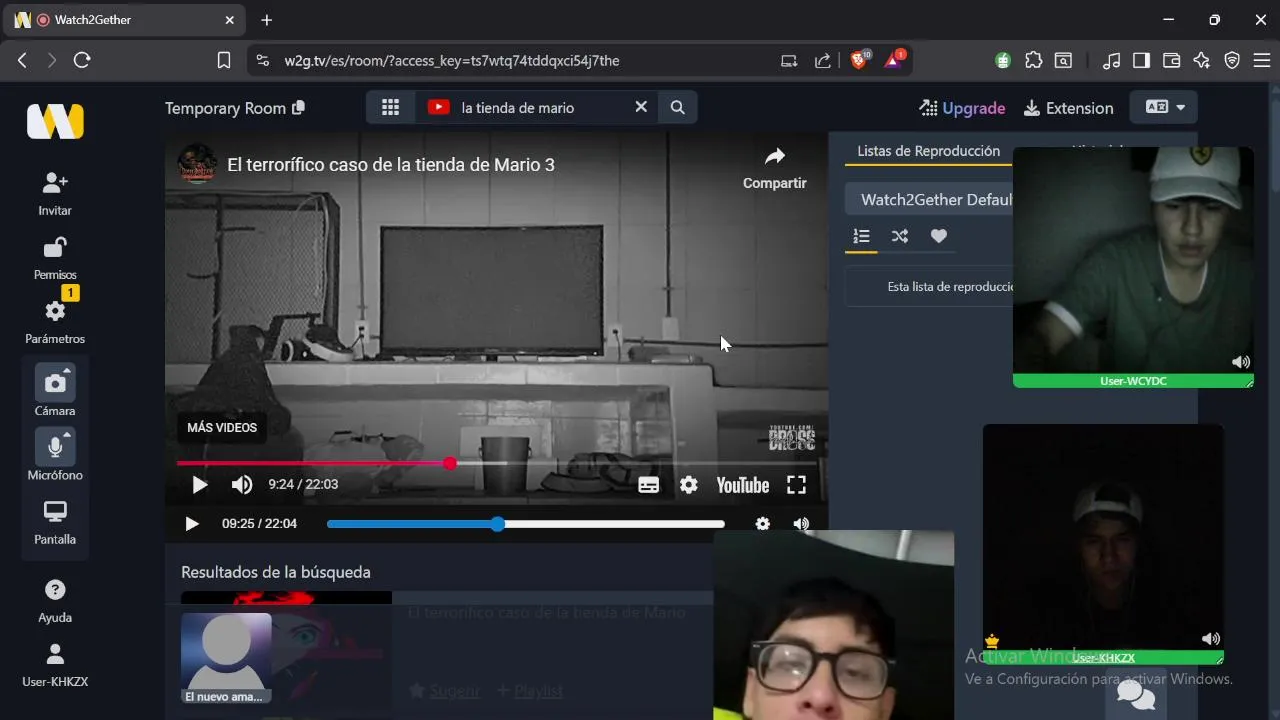The width and height of the screenshot is (1280, 720).
Task: Click share page icon in address bar
Action: (x=822, y=61)
